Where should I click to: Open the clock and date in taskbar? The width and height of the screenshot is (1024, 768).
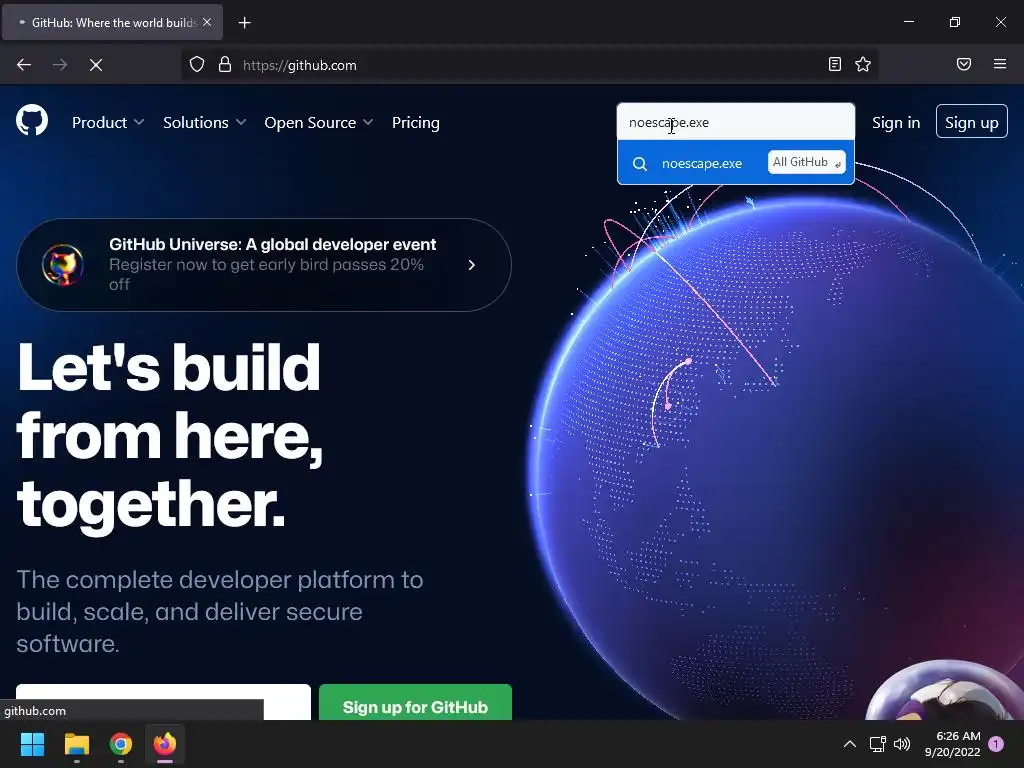point(953,744)
